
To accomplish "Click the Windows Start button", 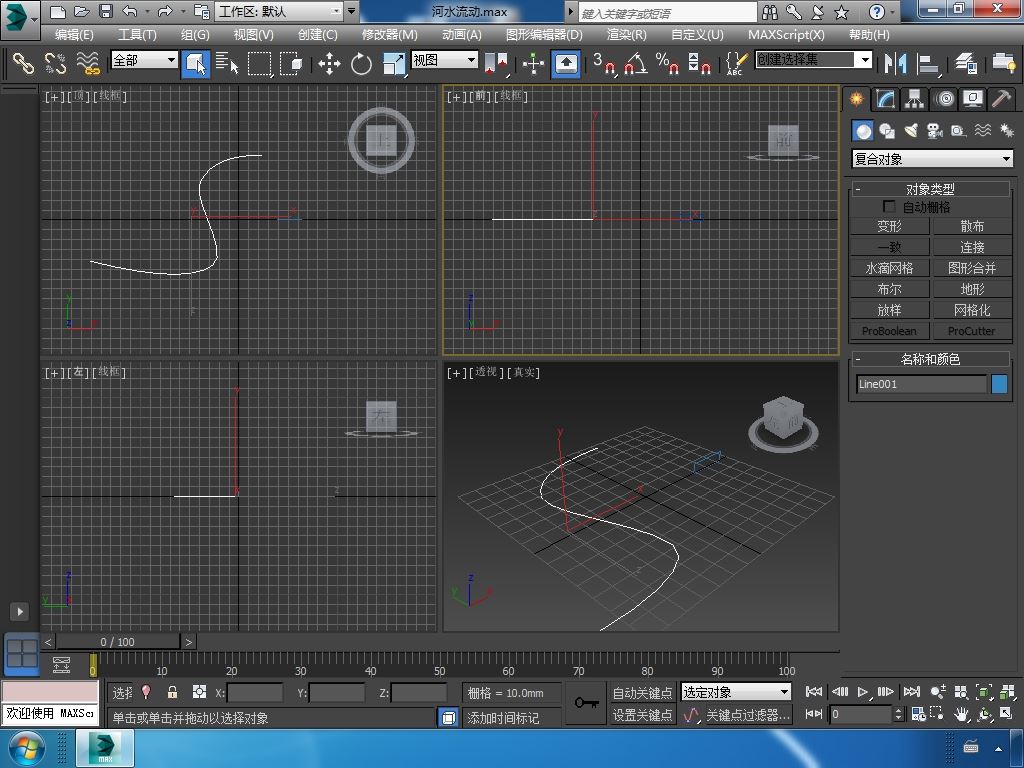I will coord(26,748).
